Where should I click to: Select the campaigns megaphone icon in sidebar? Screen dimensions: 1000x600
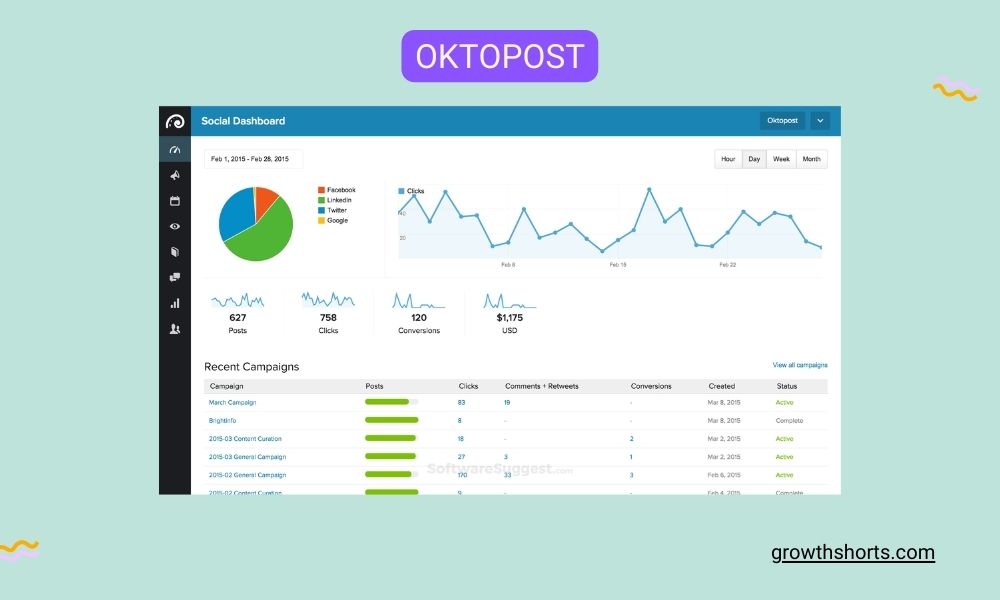[175, 174]
